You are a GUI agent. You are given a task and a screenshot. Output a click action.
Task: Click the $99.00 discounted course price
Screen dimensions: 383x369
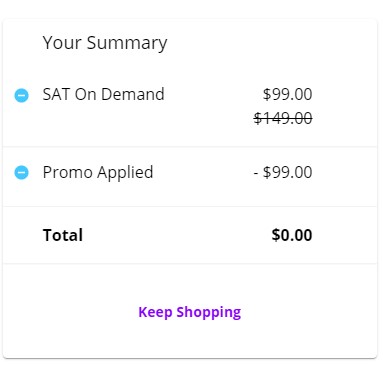point(287,94)
